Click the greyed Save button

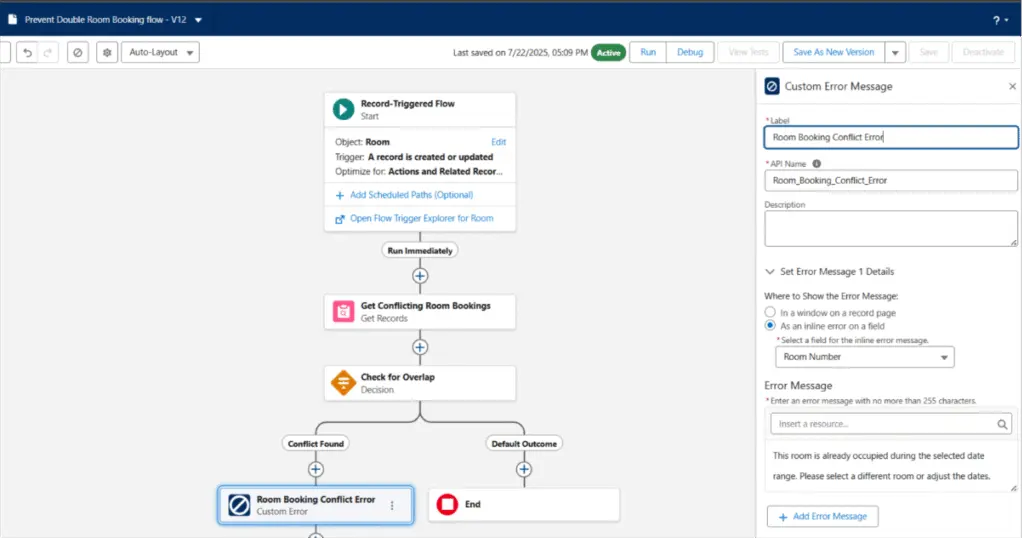click(x=928, y=52)
